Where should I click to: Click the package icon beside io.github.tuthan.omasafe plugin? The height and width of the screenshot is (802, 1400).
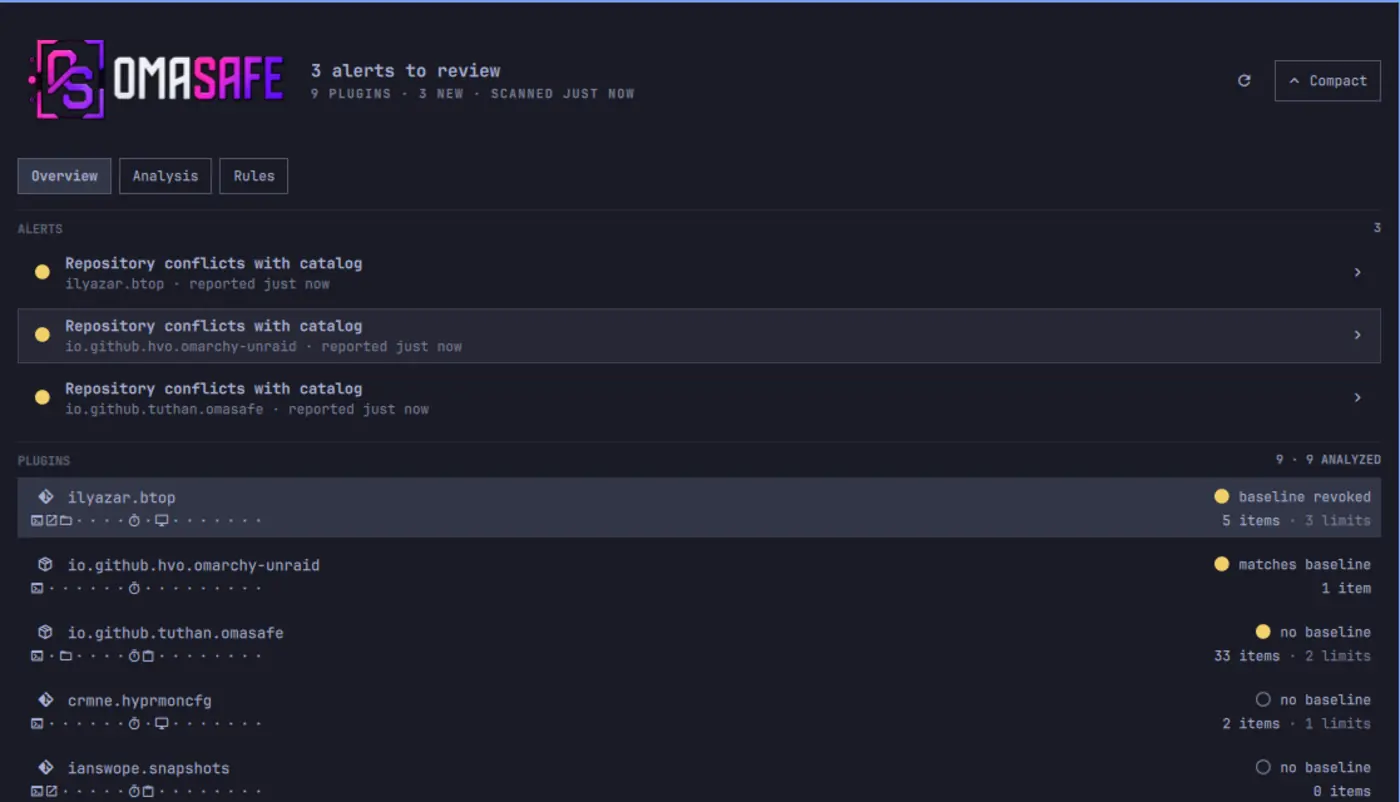coord(45,633)
